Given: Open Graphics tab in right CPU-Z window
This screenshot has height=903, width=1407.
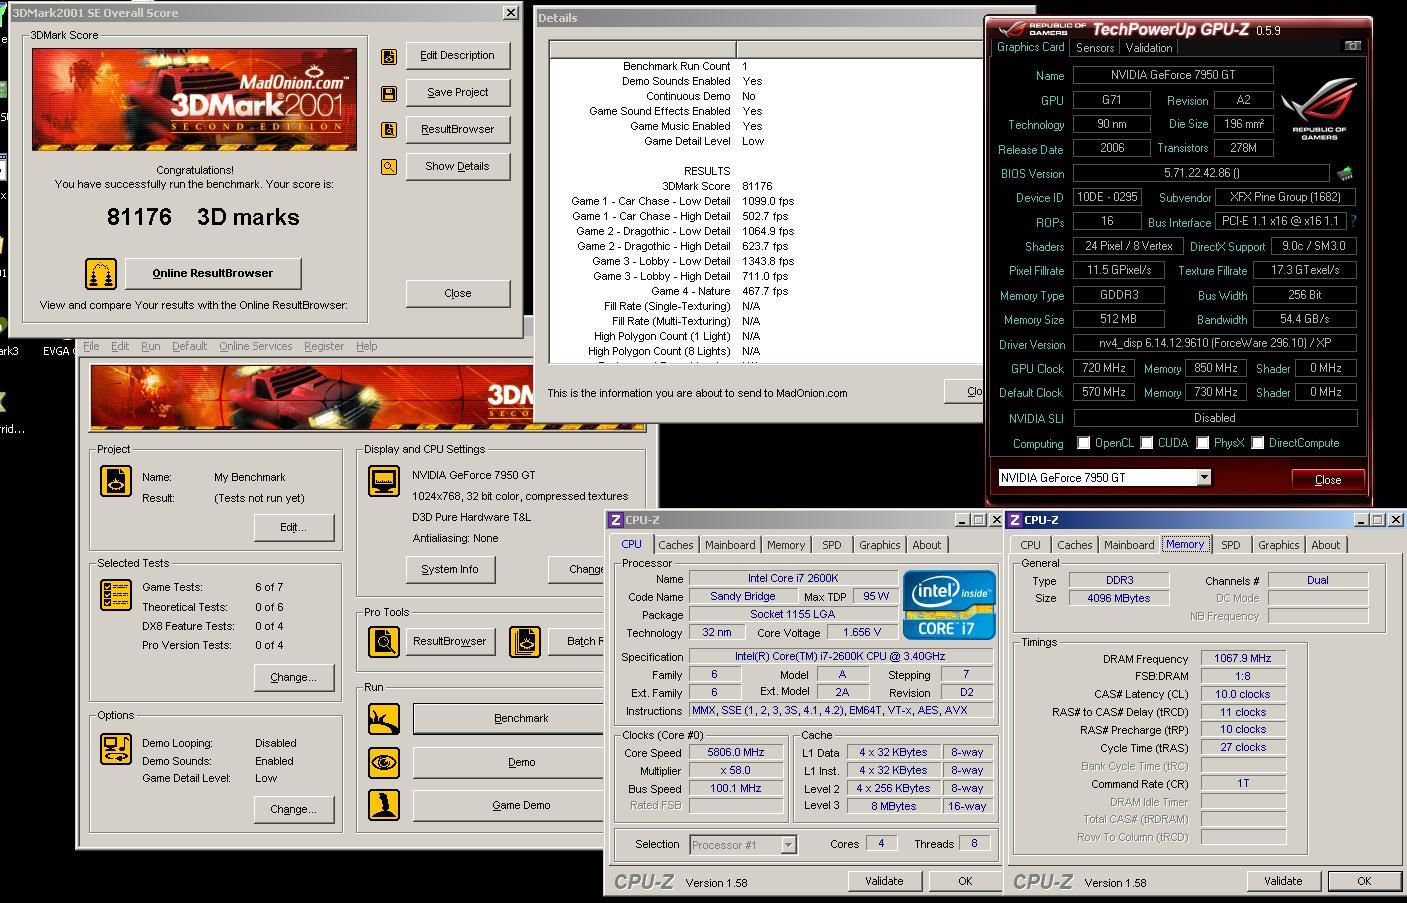Looking at the screenshot, I should [x=1278, y=545].
